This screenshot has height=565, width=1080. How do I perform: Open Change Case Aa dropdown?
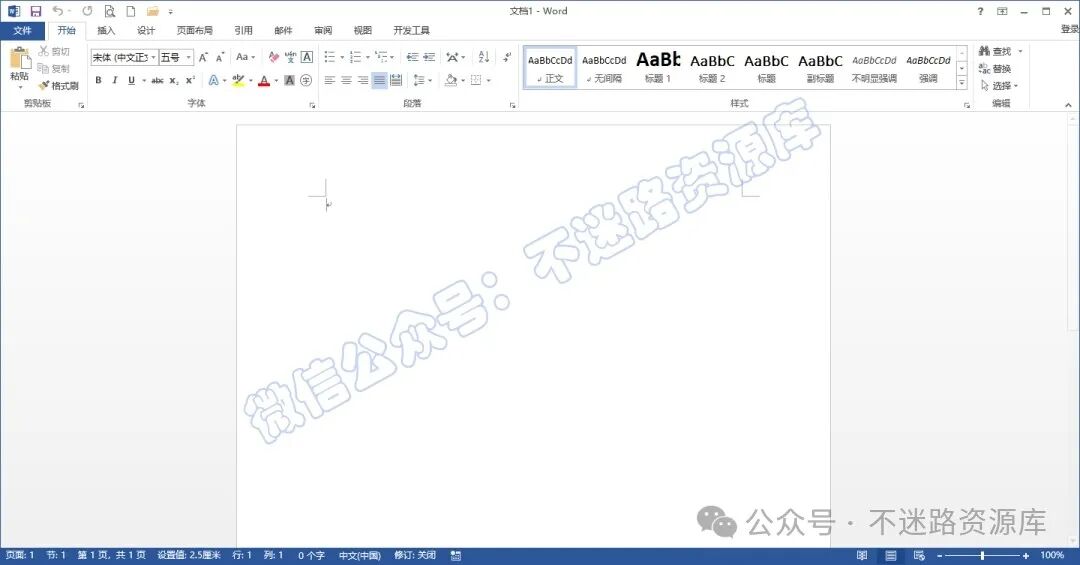[x=246, y=57]
